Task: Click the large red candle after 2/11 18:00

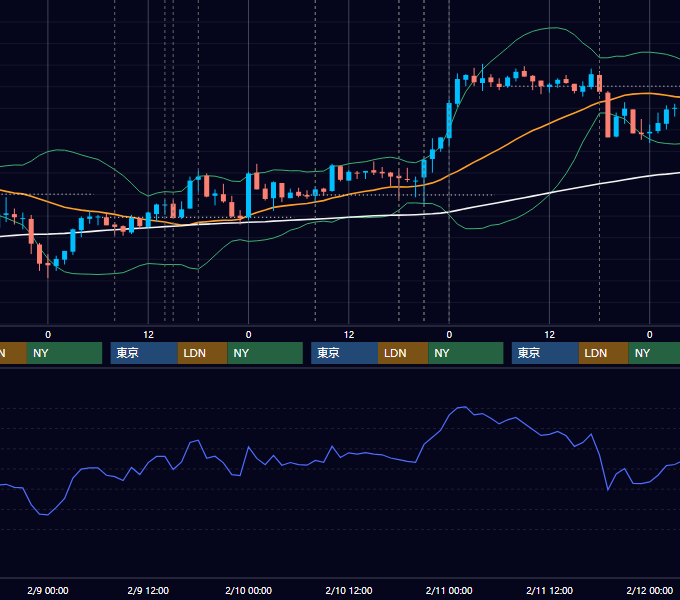Action: point(608,115)
